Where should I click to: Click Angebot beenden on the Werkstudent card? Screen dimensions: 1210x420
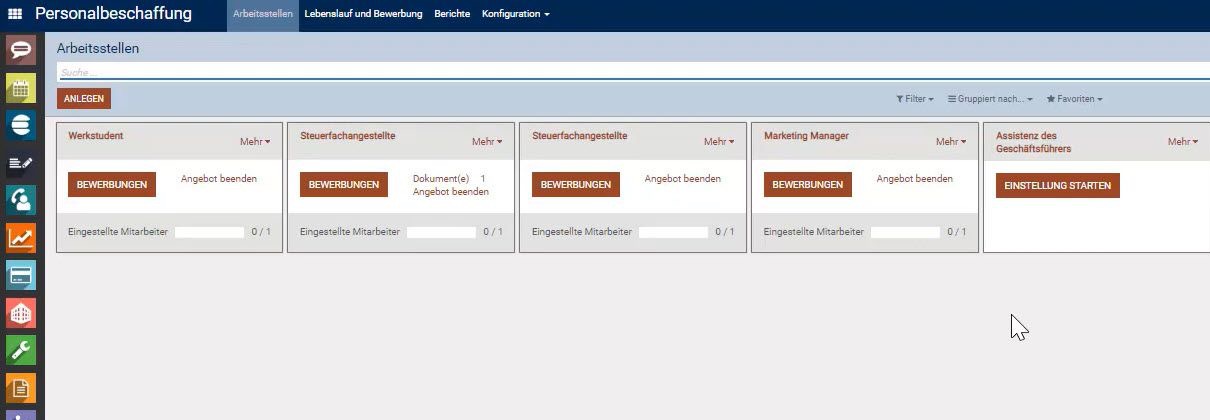(x=219, y=179)
